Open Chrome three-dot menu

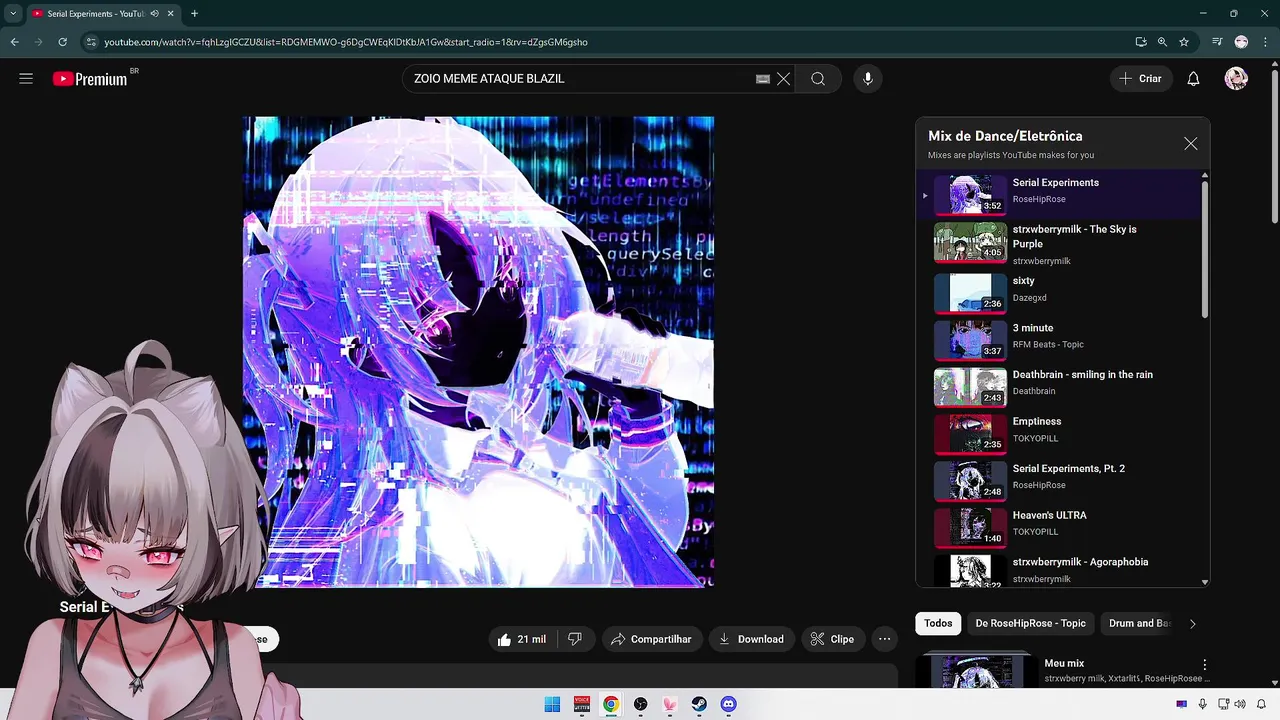[1265, 42]
